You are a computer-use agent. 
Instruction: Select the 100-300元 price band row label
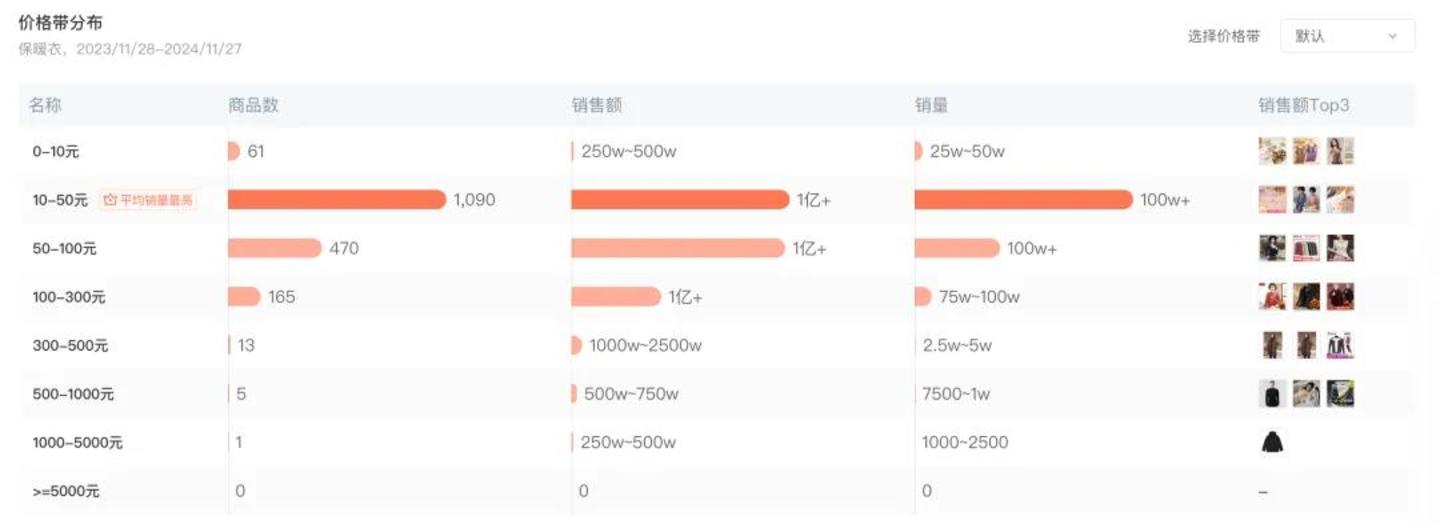(x=70, y=297)
